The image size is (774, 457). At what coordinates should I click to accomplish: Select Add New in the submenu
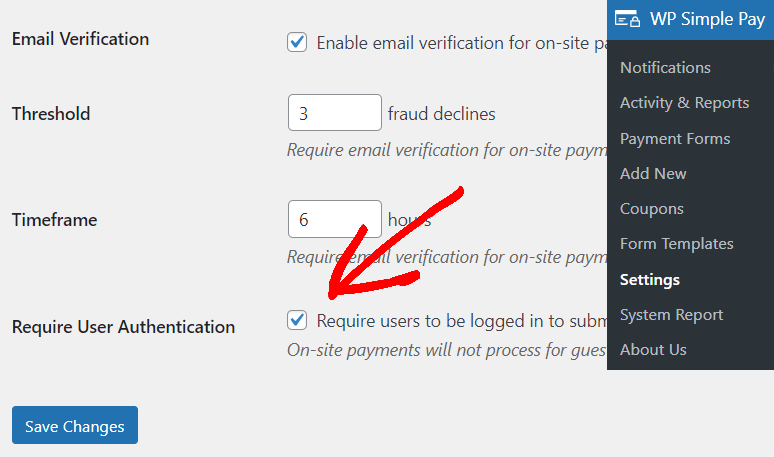point(653,174)
